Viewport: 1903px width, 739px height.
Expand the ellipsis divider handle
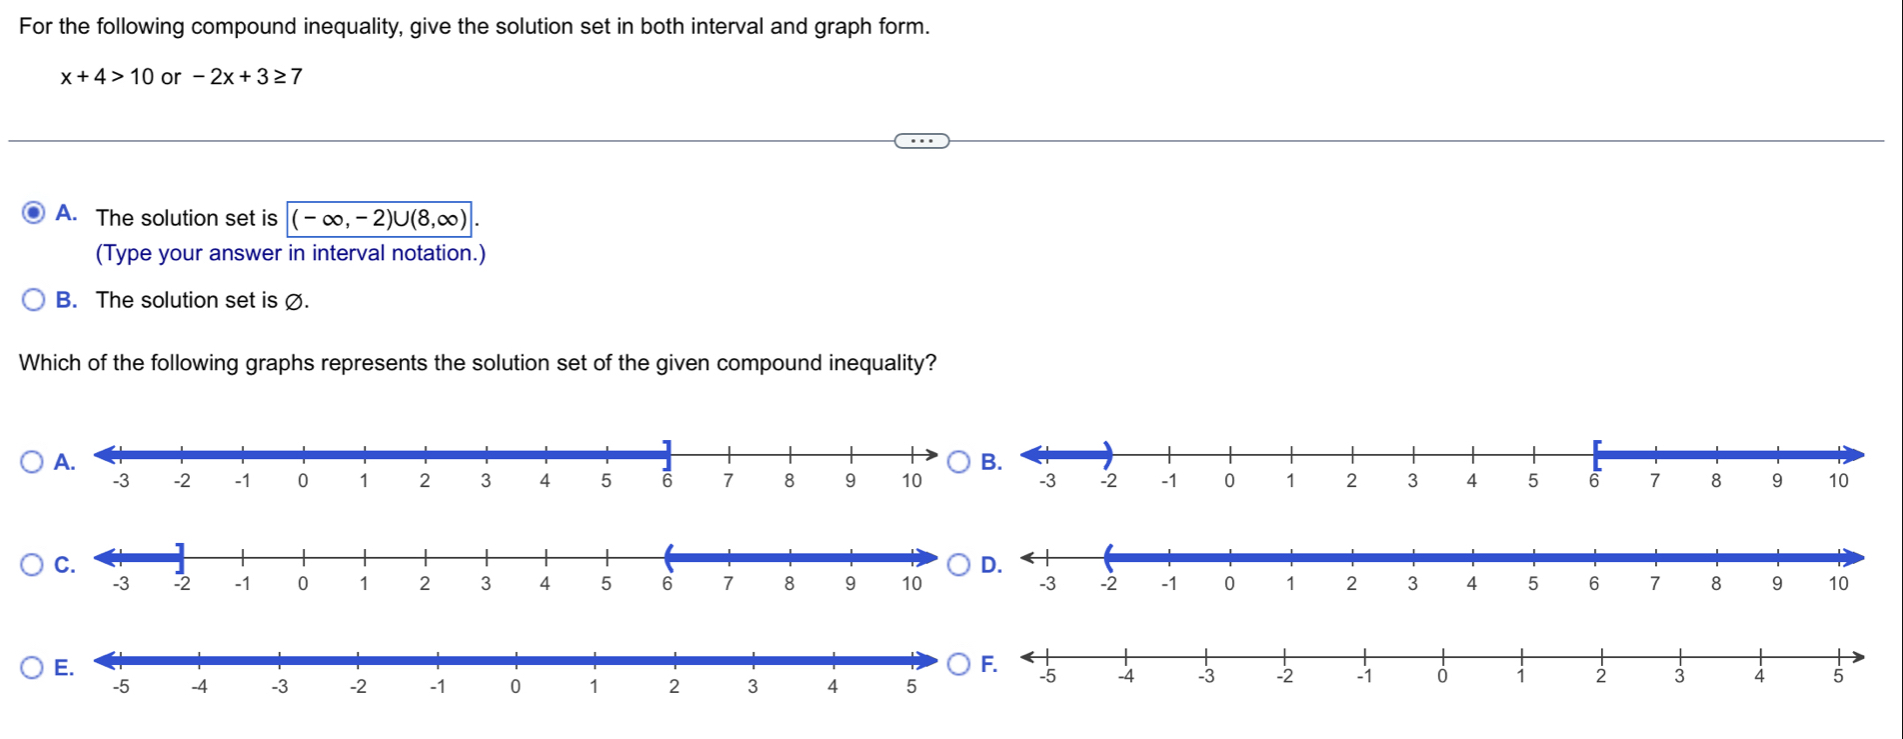(x=921, y=141)
